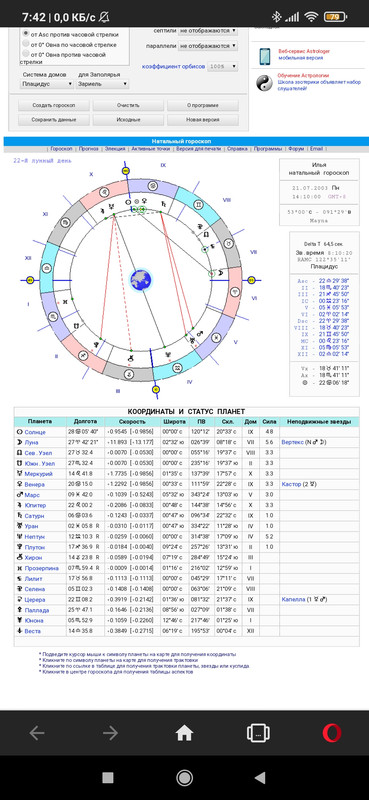Image resolution: width=369 pixels, height=800 pixels.
Task: Open the Версия для печати menu link
Action: pyautogui.click(x=199, y=149)
